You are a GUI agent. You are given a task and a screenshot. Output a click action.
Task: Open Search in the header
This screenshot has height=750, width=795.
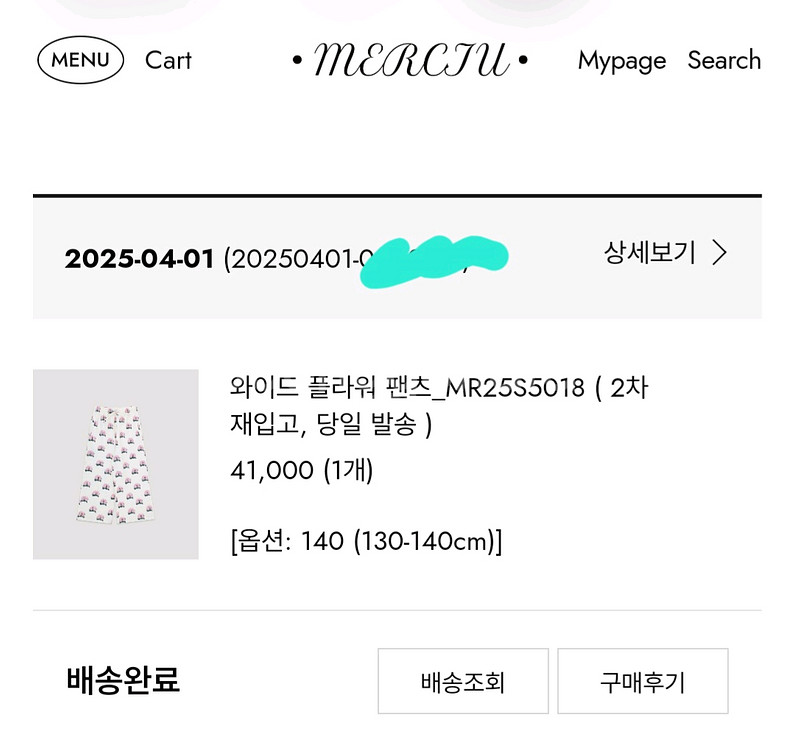(x=724, y=60)
